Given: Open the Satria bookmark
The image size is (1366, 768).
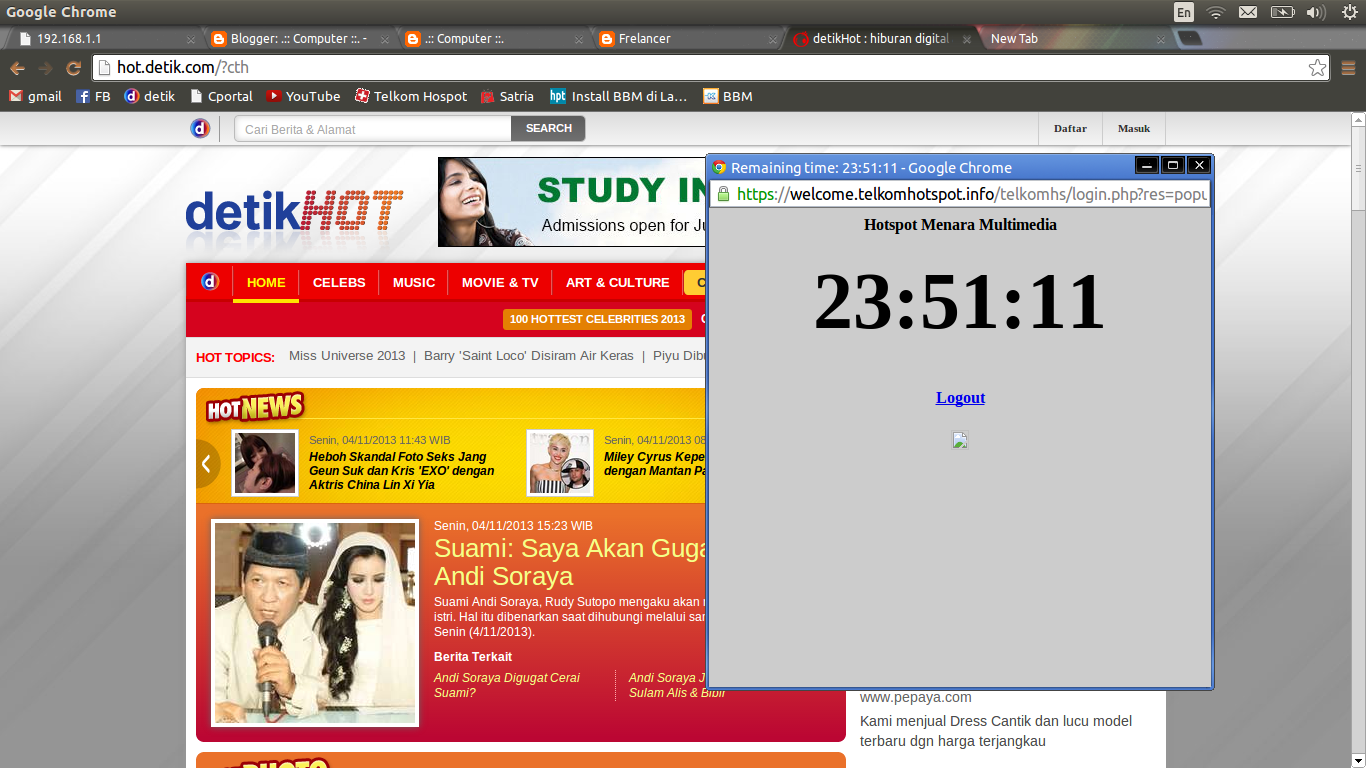Looking at the screenshot, I should 507,96.
